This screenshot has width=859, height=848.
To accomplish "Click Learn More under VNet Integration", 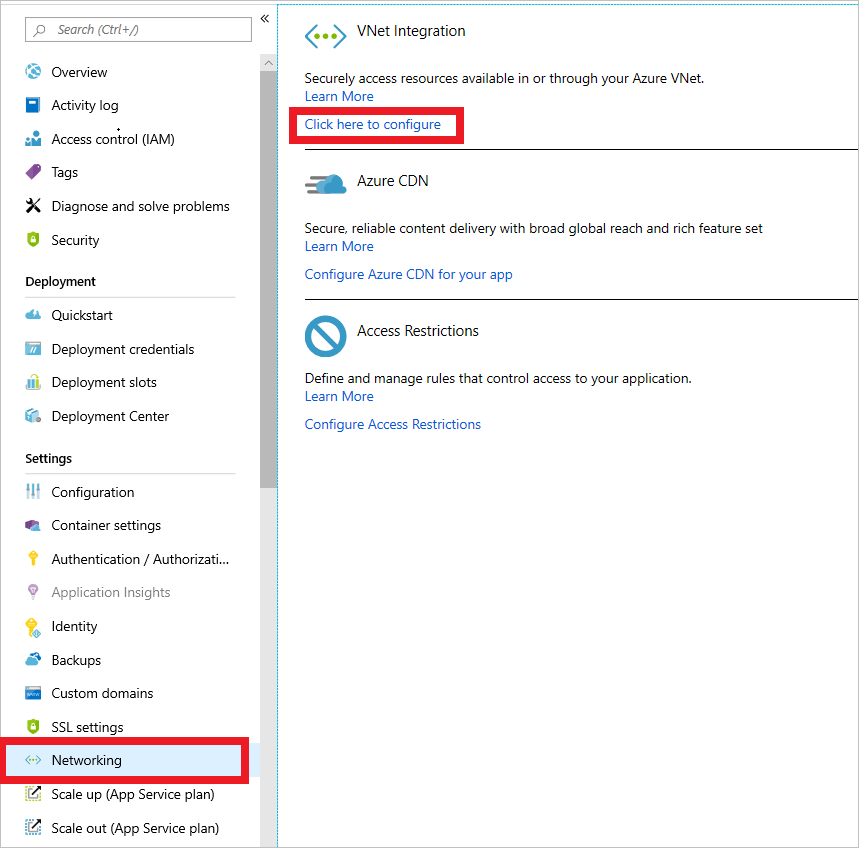I will (339, 96).
